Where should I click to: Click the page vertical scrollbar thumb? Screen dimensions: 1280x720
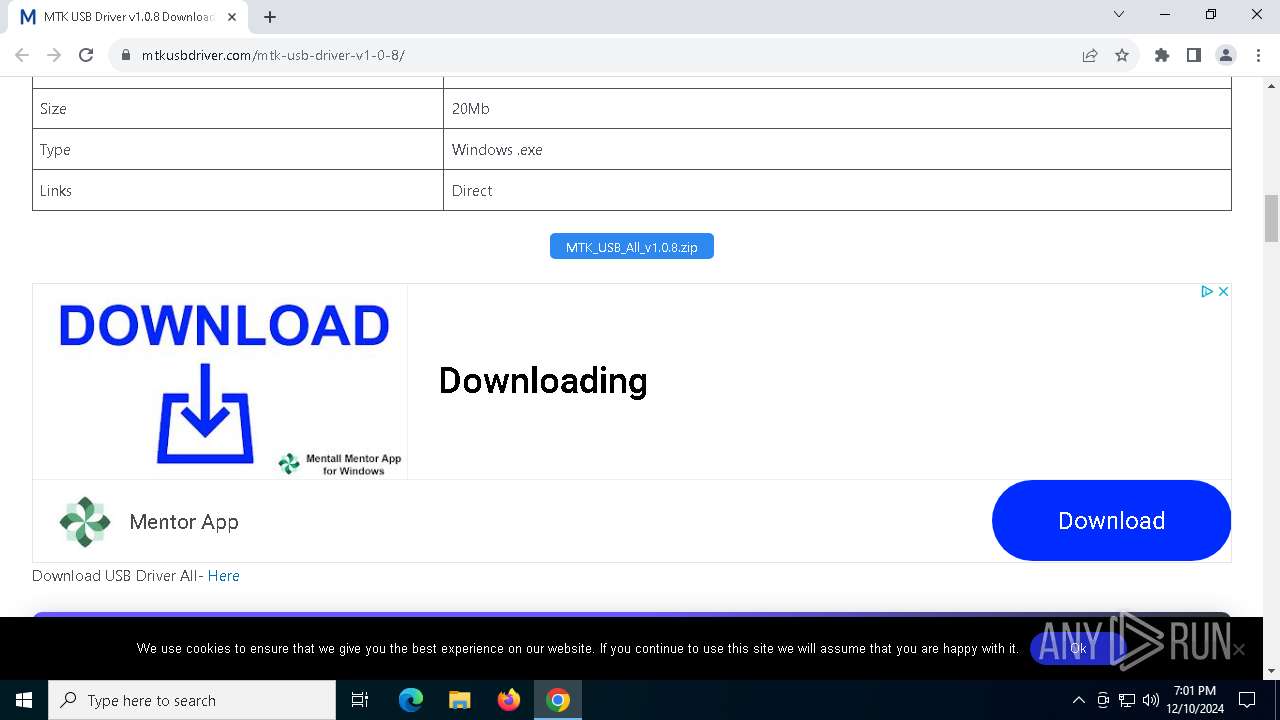(x=1271, y=218)
